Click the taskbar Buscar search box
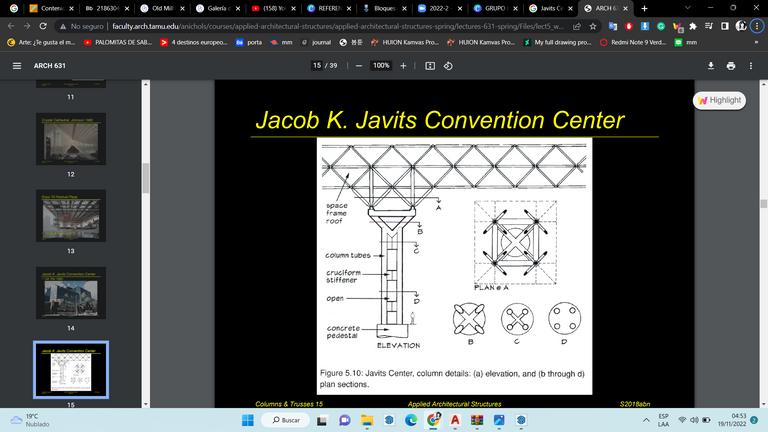 click(286, 420)
